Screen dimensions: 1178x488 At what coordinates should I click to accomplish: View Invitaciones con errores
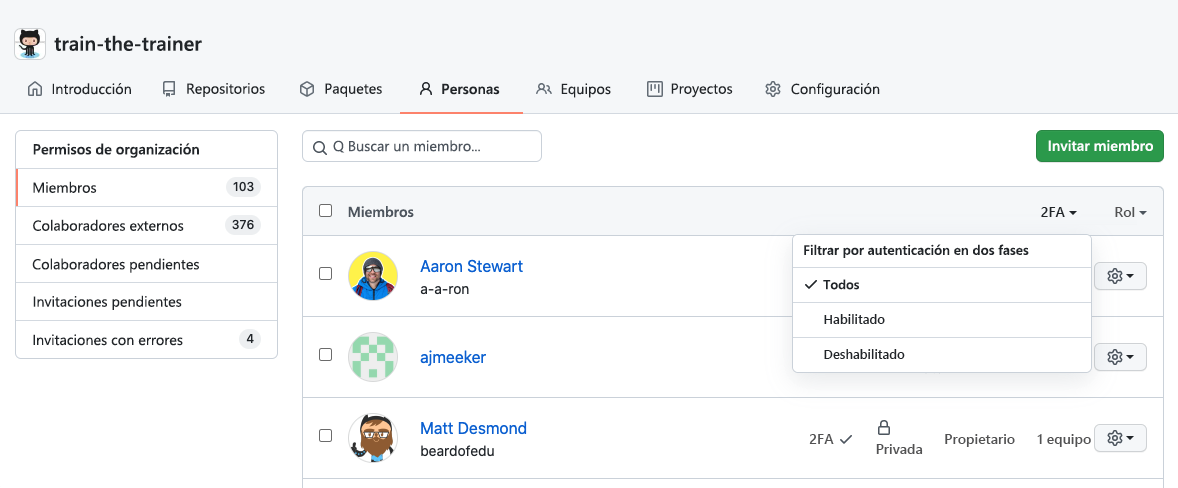(146, 340)
